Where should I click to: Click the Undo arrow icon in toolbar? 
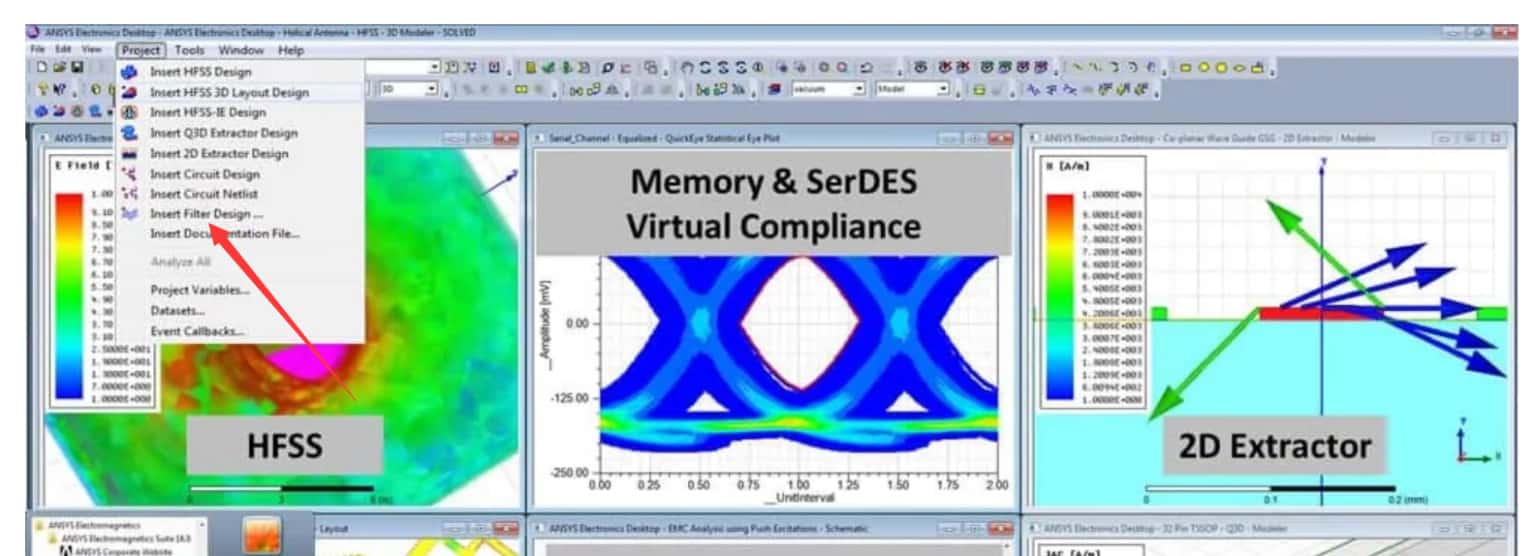tap(867, 68)
